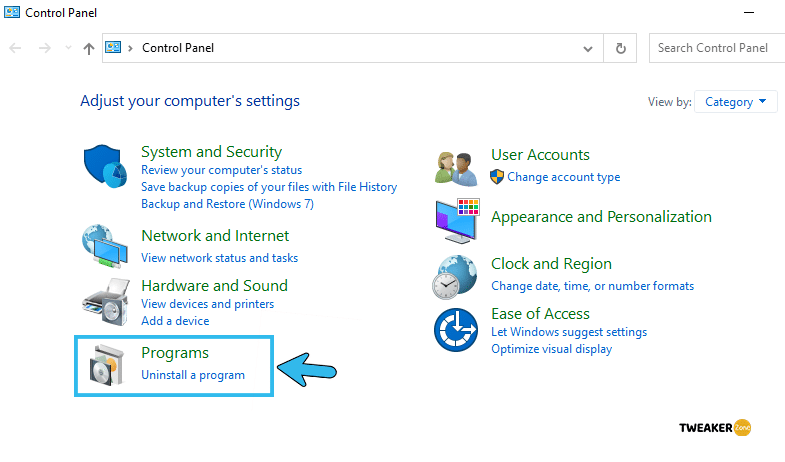Click the address bar path chevron
The image size is (785, 462).
point(130,48)
